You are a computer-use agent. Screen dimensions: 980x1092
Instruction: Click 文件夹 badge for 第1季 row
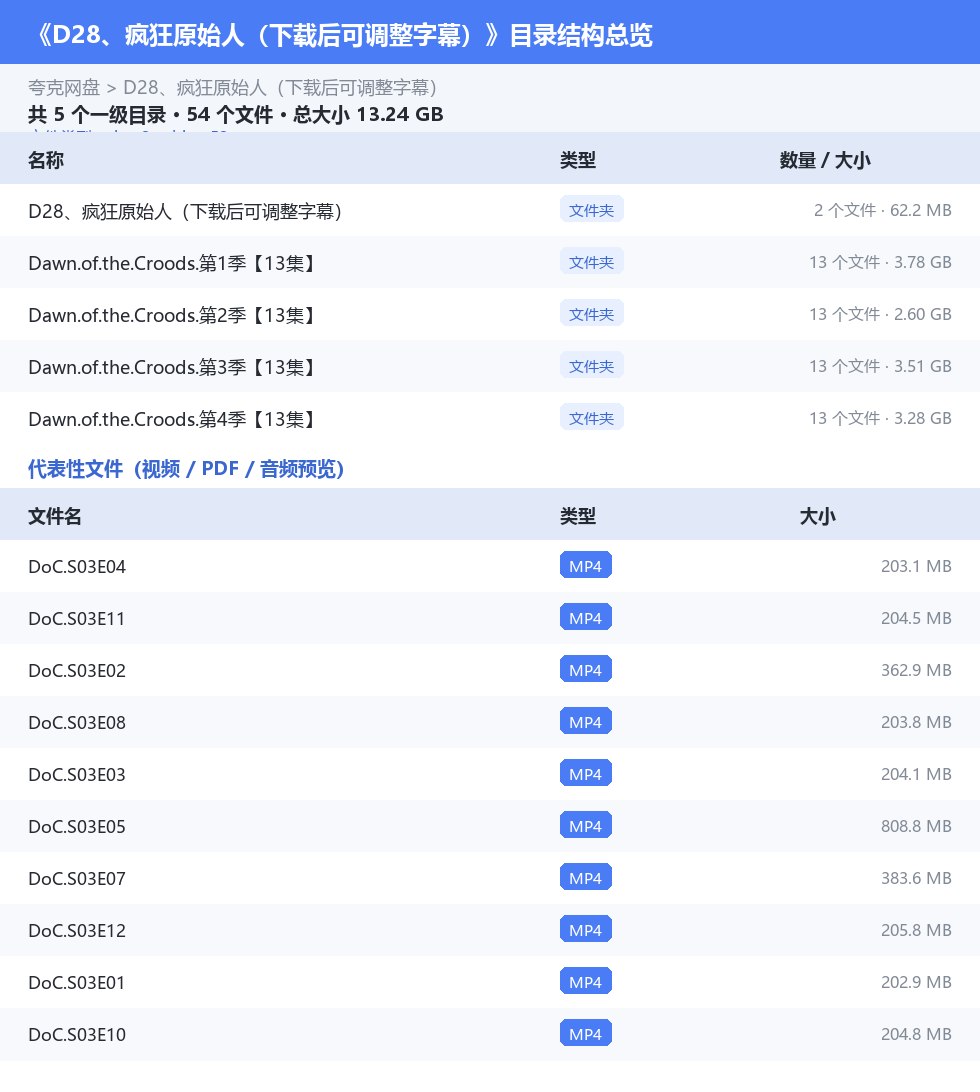(591, 262)
